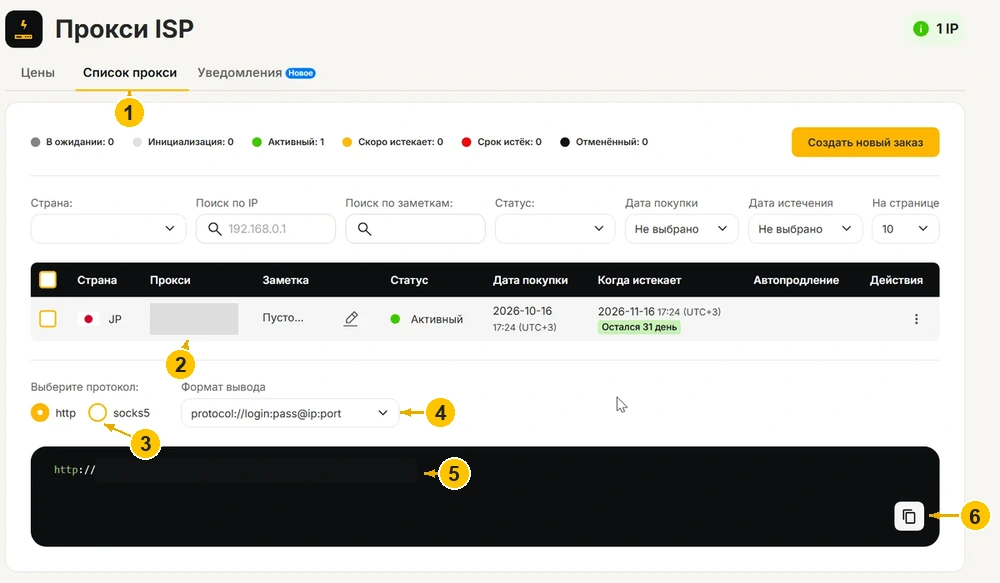Click the Когда истекает column header

coord(640,280)
